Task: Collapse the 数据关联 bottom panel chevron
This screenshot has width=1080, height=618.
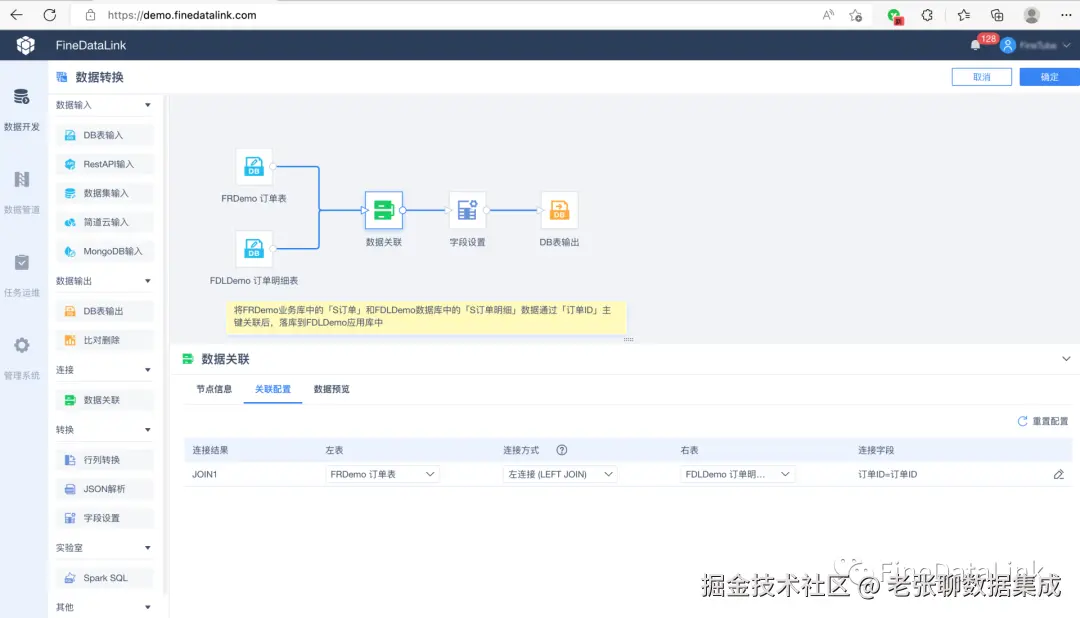Action: (1066, 358)
